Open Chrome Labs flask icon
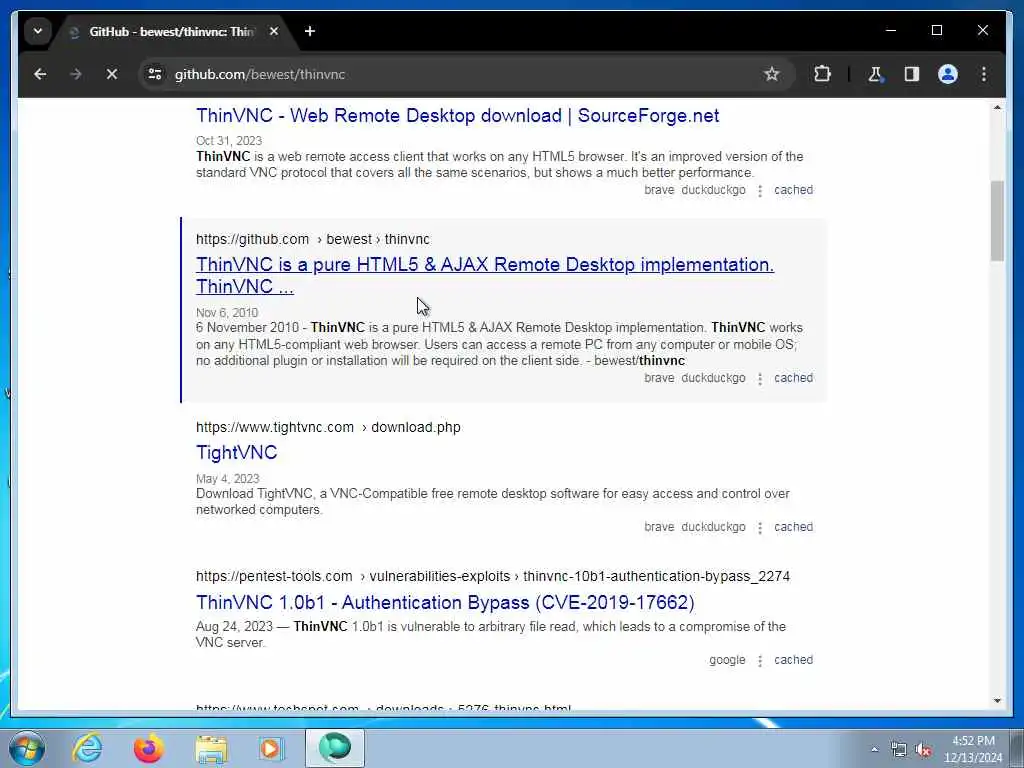Viewport: 1024px width, 768px height. coord(875,74)
